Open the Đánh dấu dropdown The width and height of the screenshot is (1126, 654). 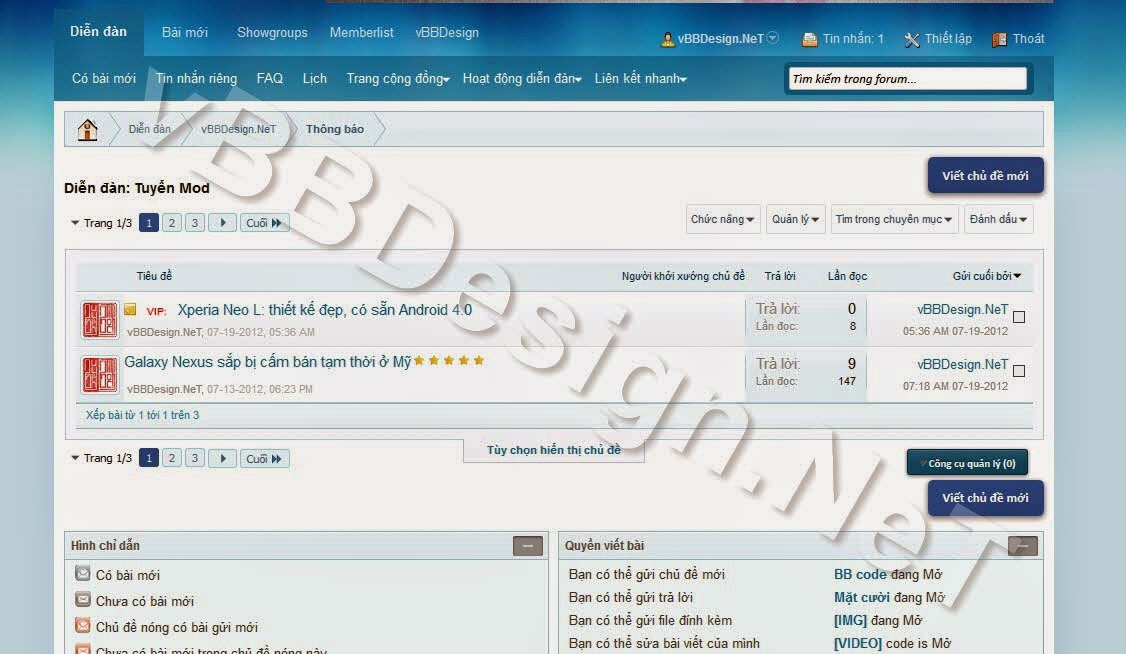pos(998,219)
